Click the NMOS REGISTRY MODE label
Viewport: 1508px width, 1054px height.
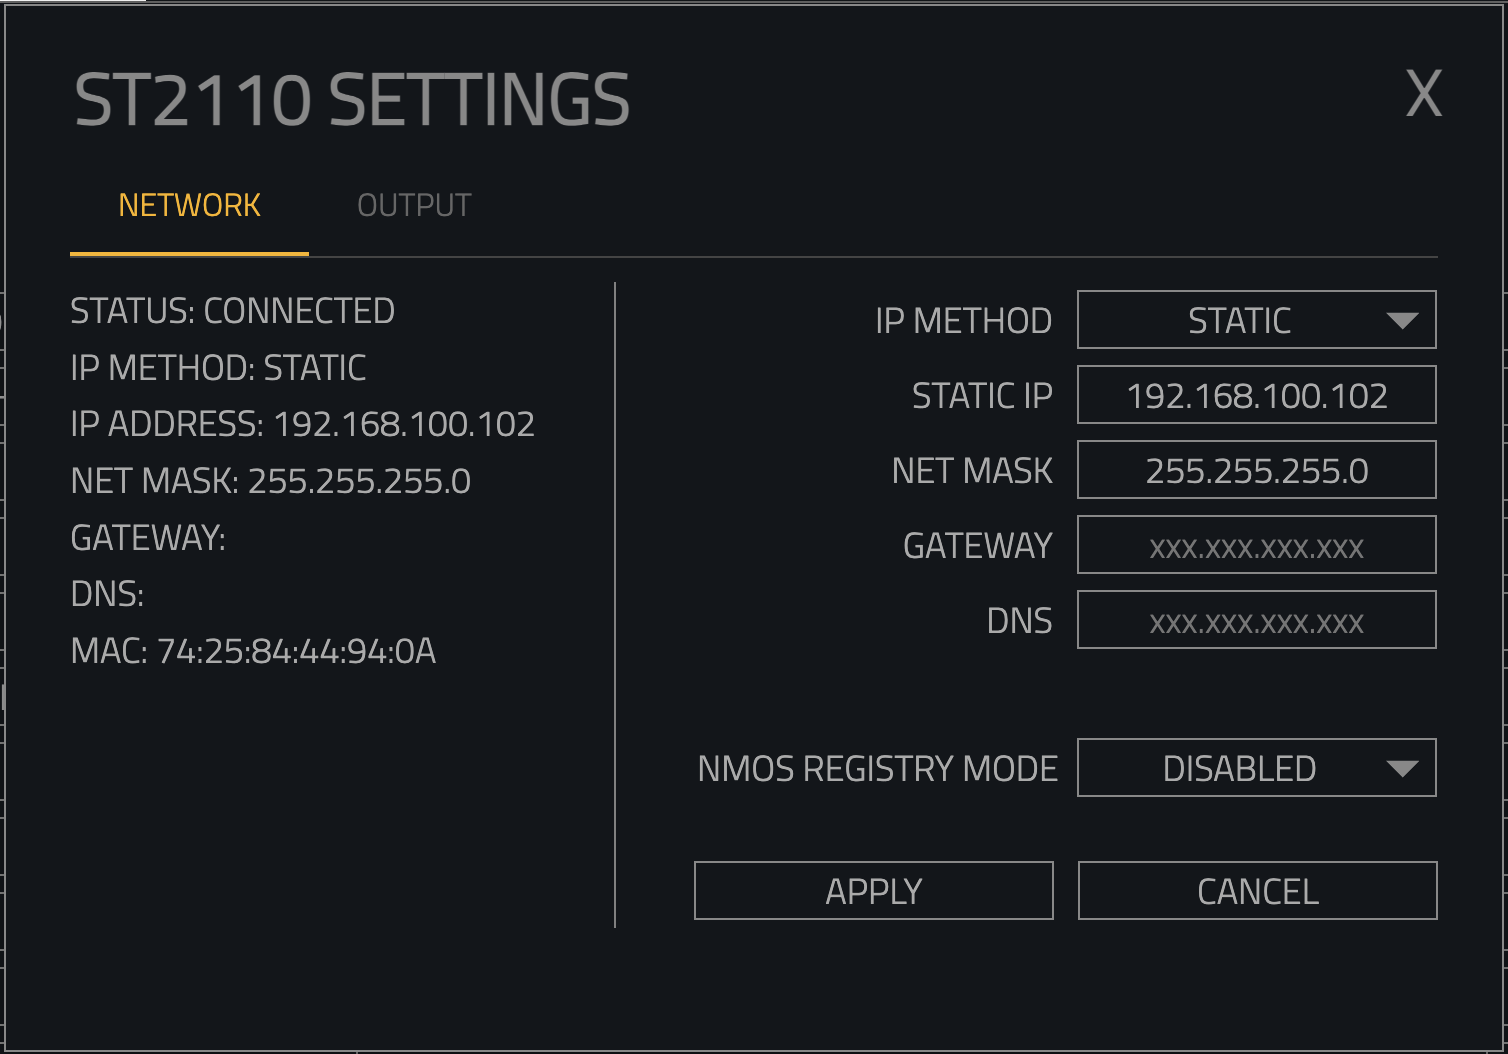[877, 769]
